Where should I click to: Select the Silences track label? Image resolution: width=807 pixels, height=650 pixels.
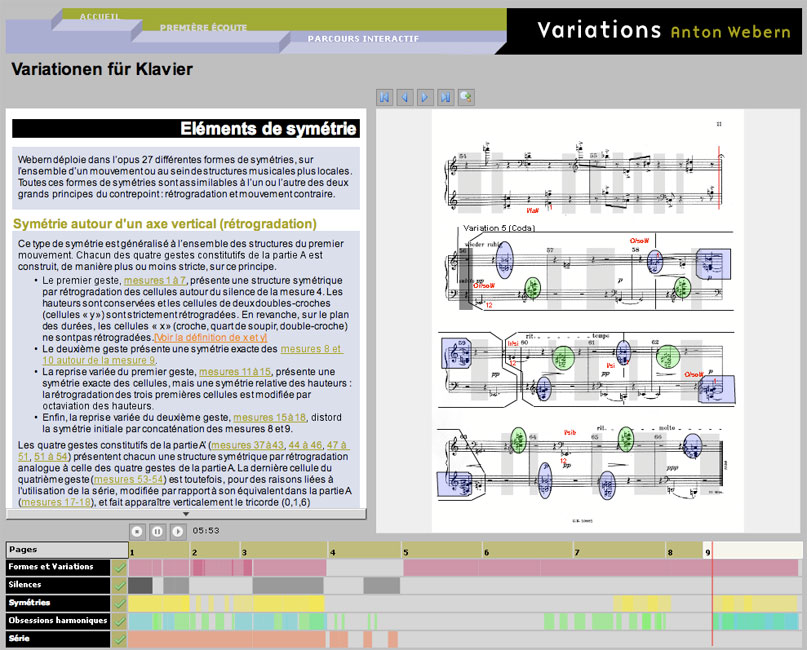tap(58, 585)
